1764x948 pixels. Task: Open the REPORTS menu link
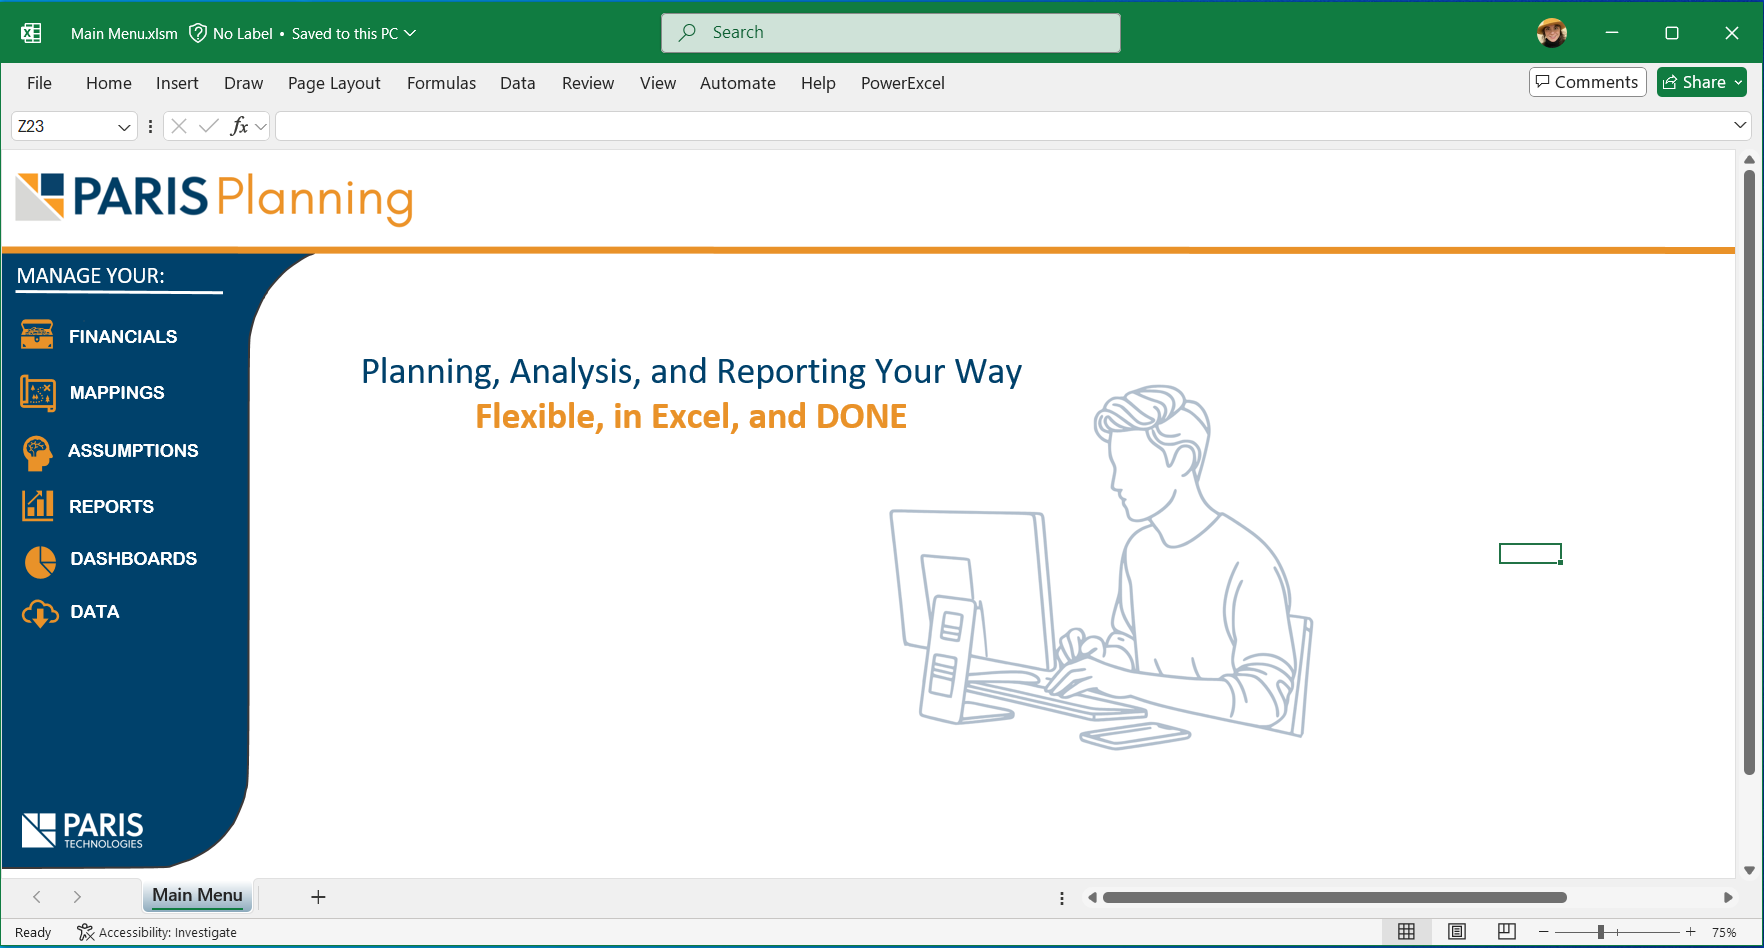pos(111,507)
